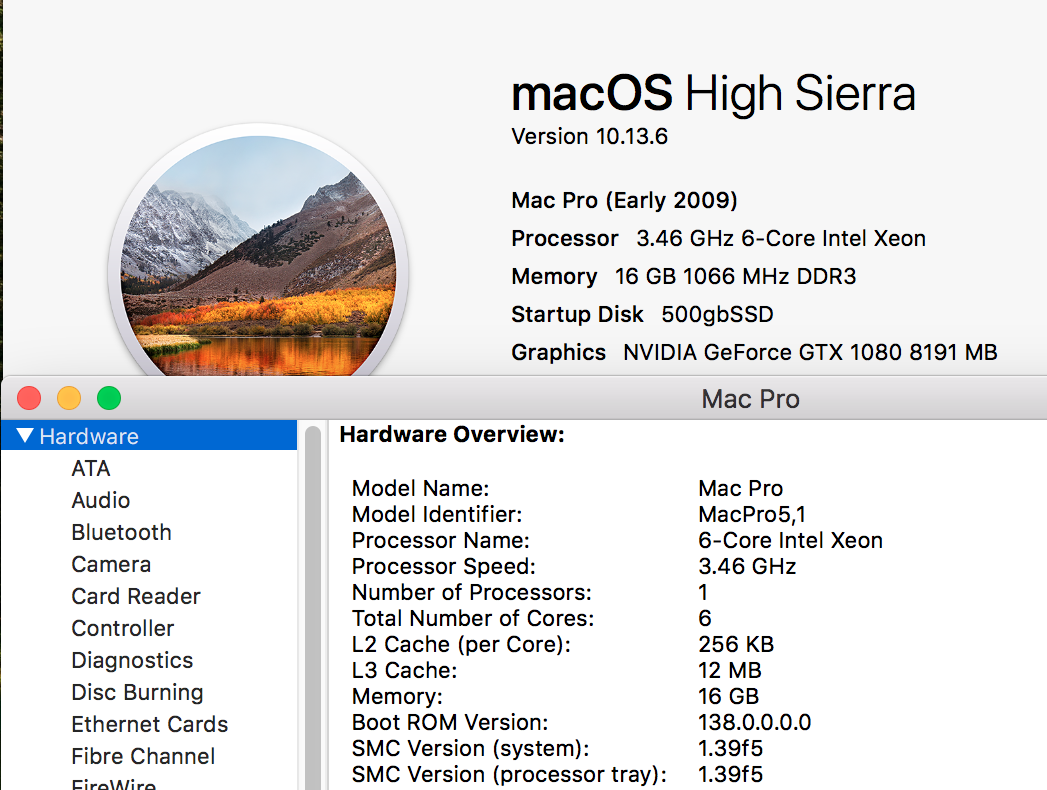This screenshot has width=1047, height=790.
Task: Click '3.46 GHz 6-Core Intel Xeon' processor value
Action: 781,238
